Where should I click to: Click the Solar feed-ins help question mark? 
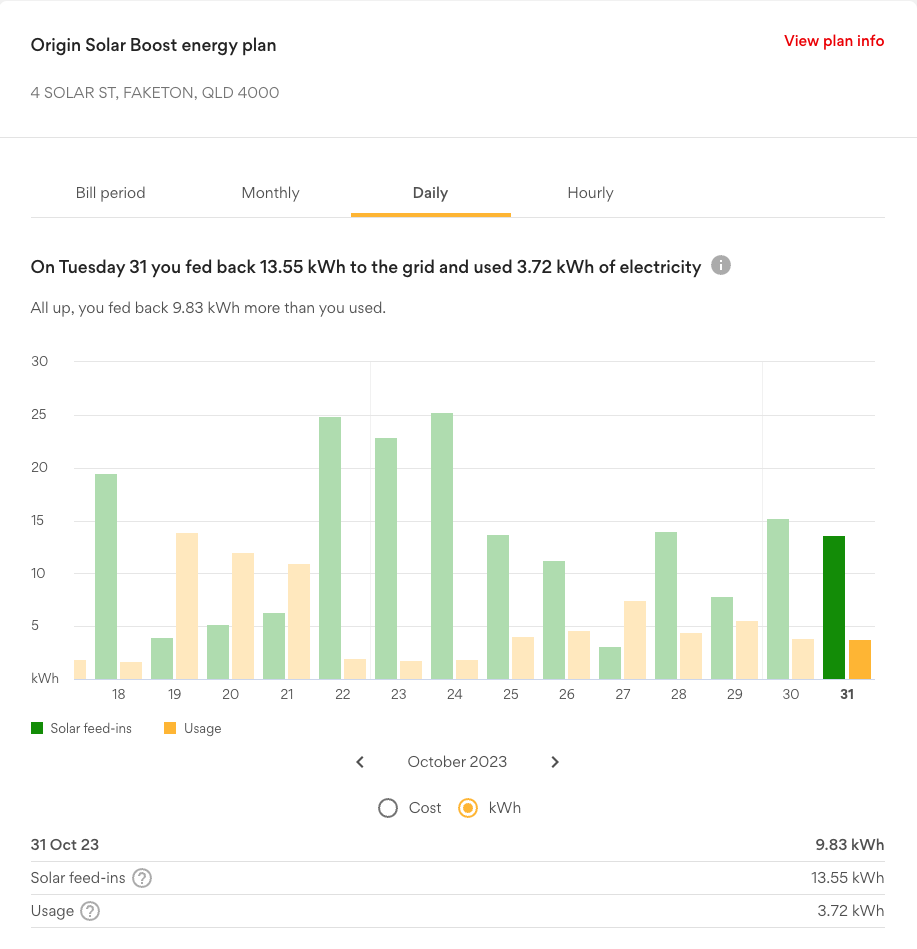pos(141,878)
